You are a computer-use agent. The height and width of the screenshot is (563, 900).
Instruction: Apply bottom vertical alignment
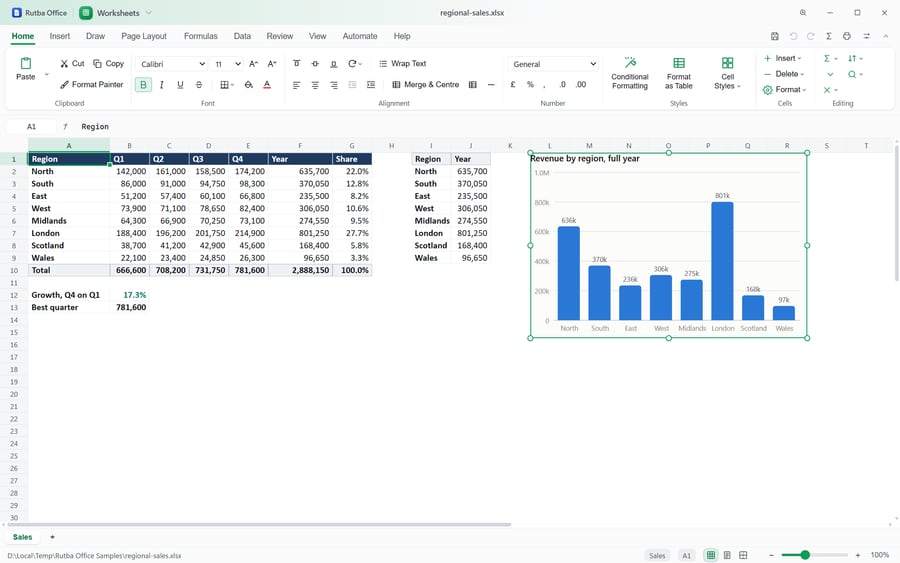coord(333,64)
